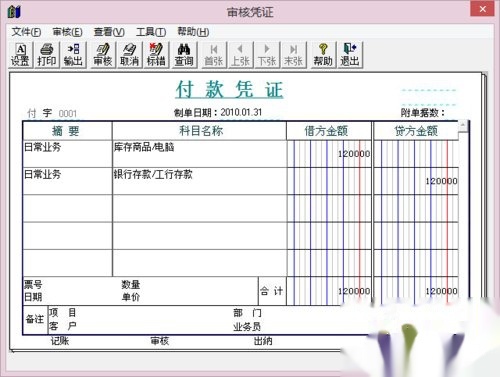500x377 pixels.
Task: Go to previous voucher with 上张
Action: [240, 55]
